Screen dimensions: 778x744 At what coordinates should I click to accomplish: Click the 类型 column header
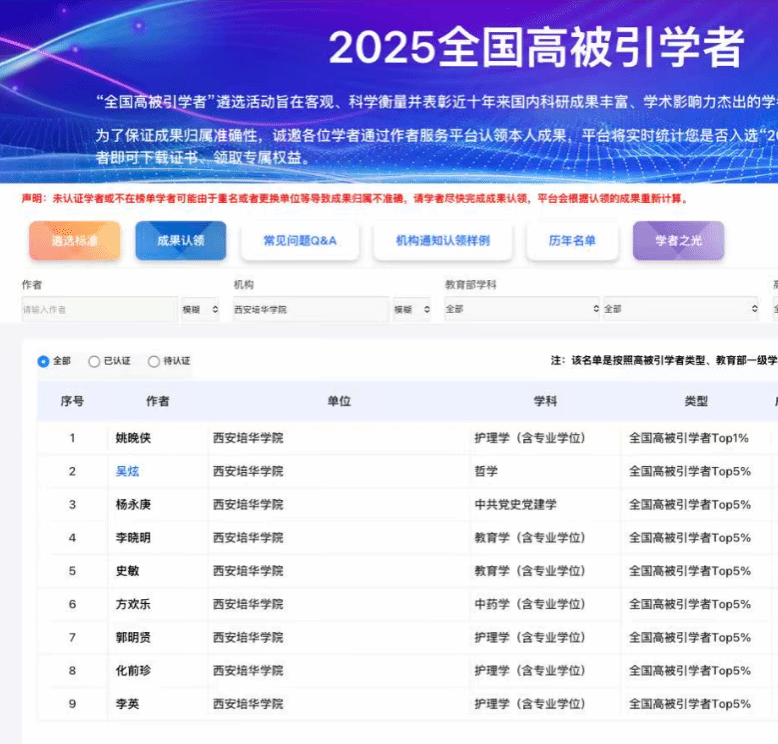(x=696, y=401)
